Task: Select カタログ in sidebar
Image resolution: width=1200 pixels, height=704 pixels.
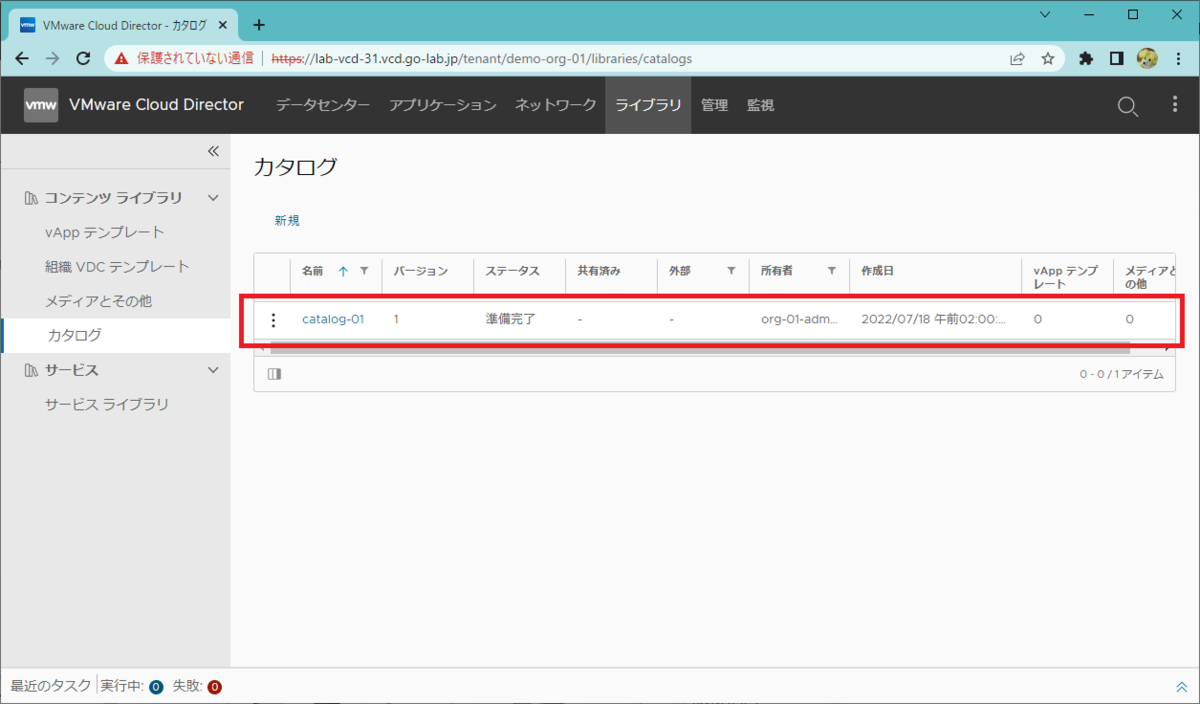Action: (115, 335)
